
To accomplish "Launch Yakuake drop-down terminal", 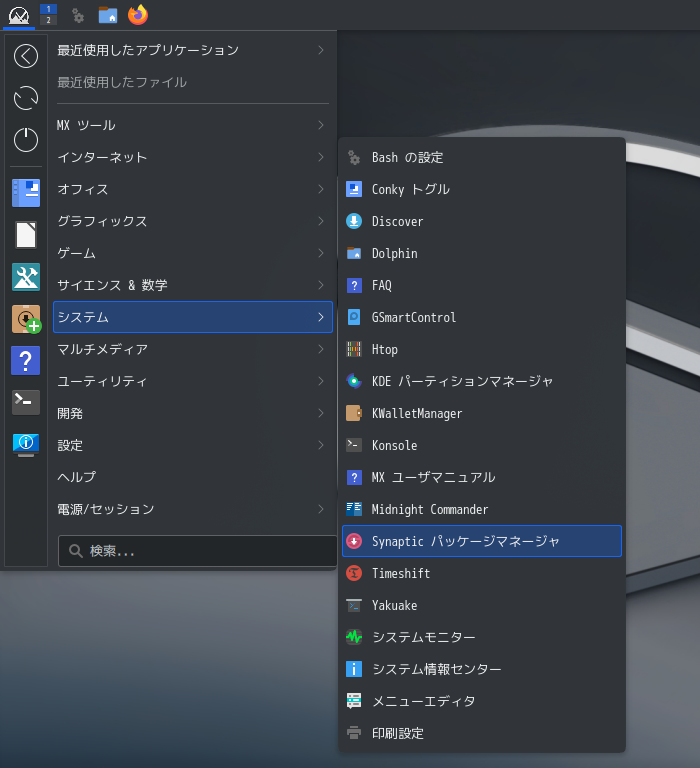I will point(482,605).
